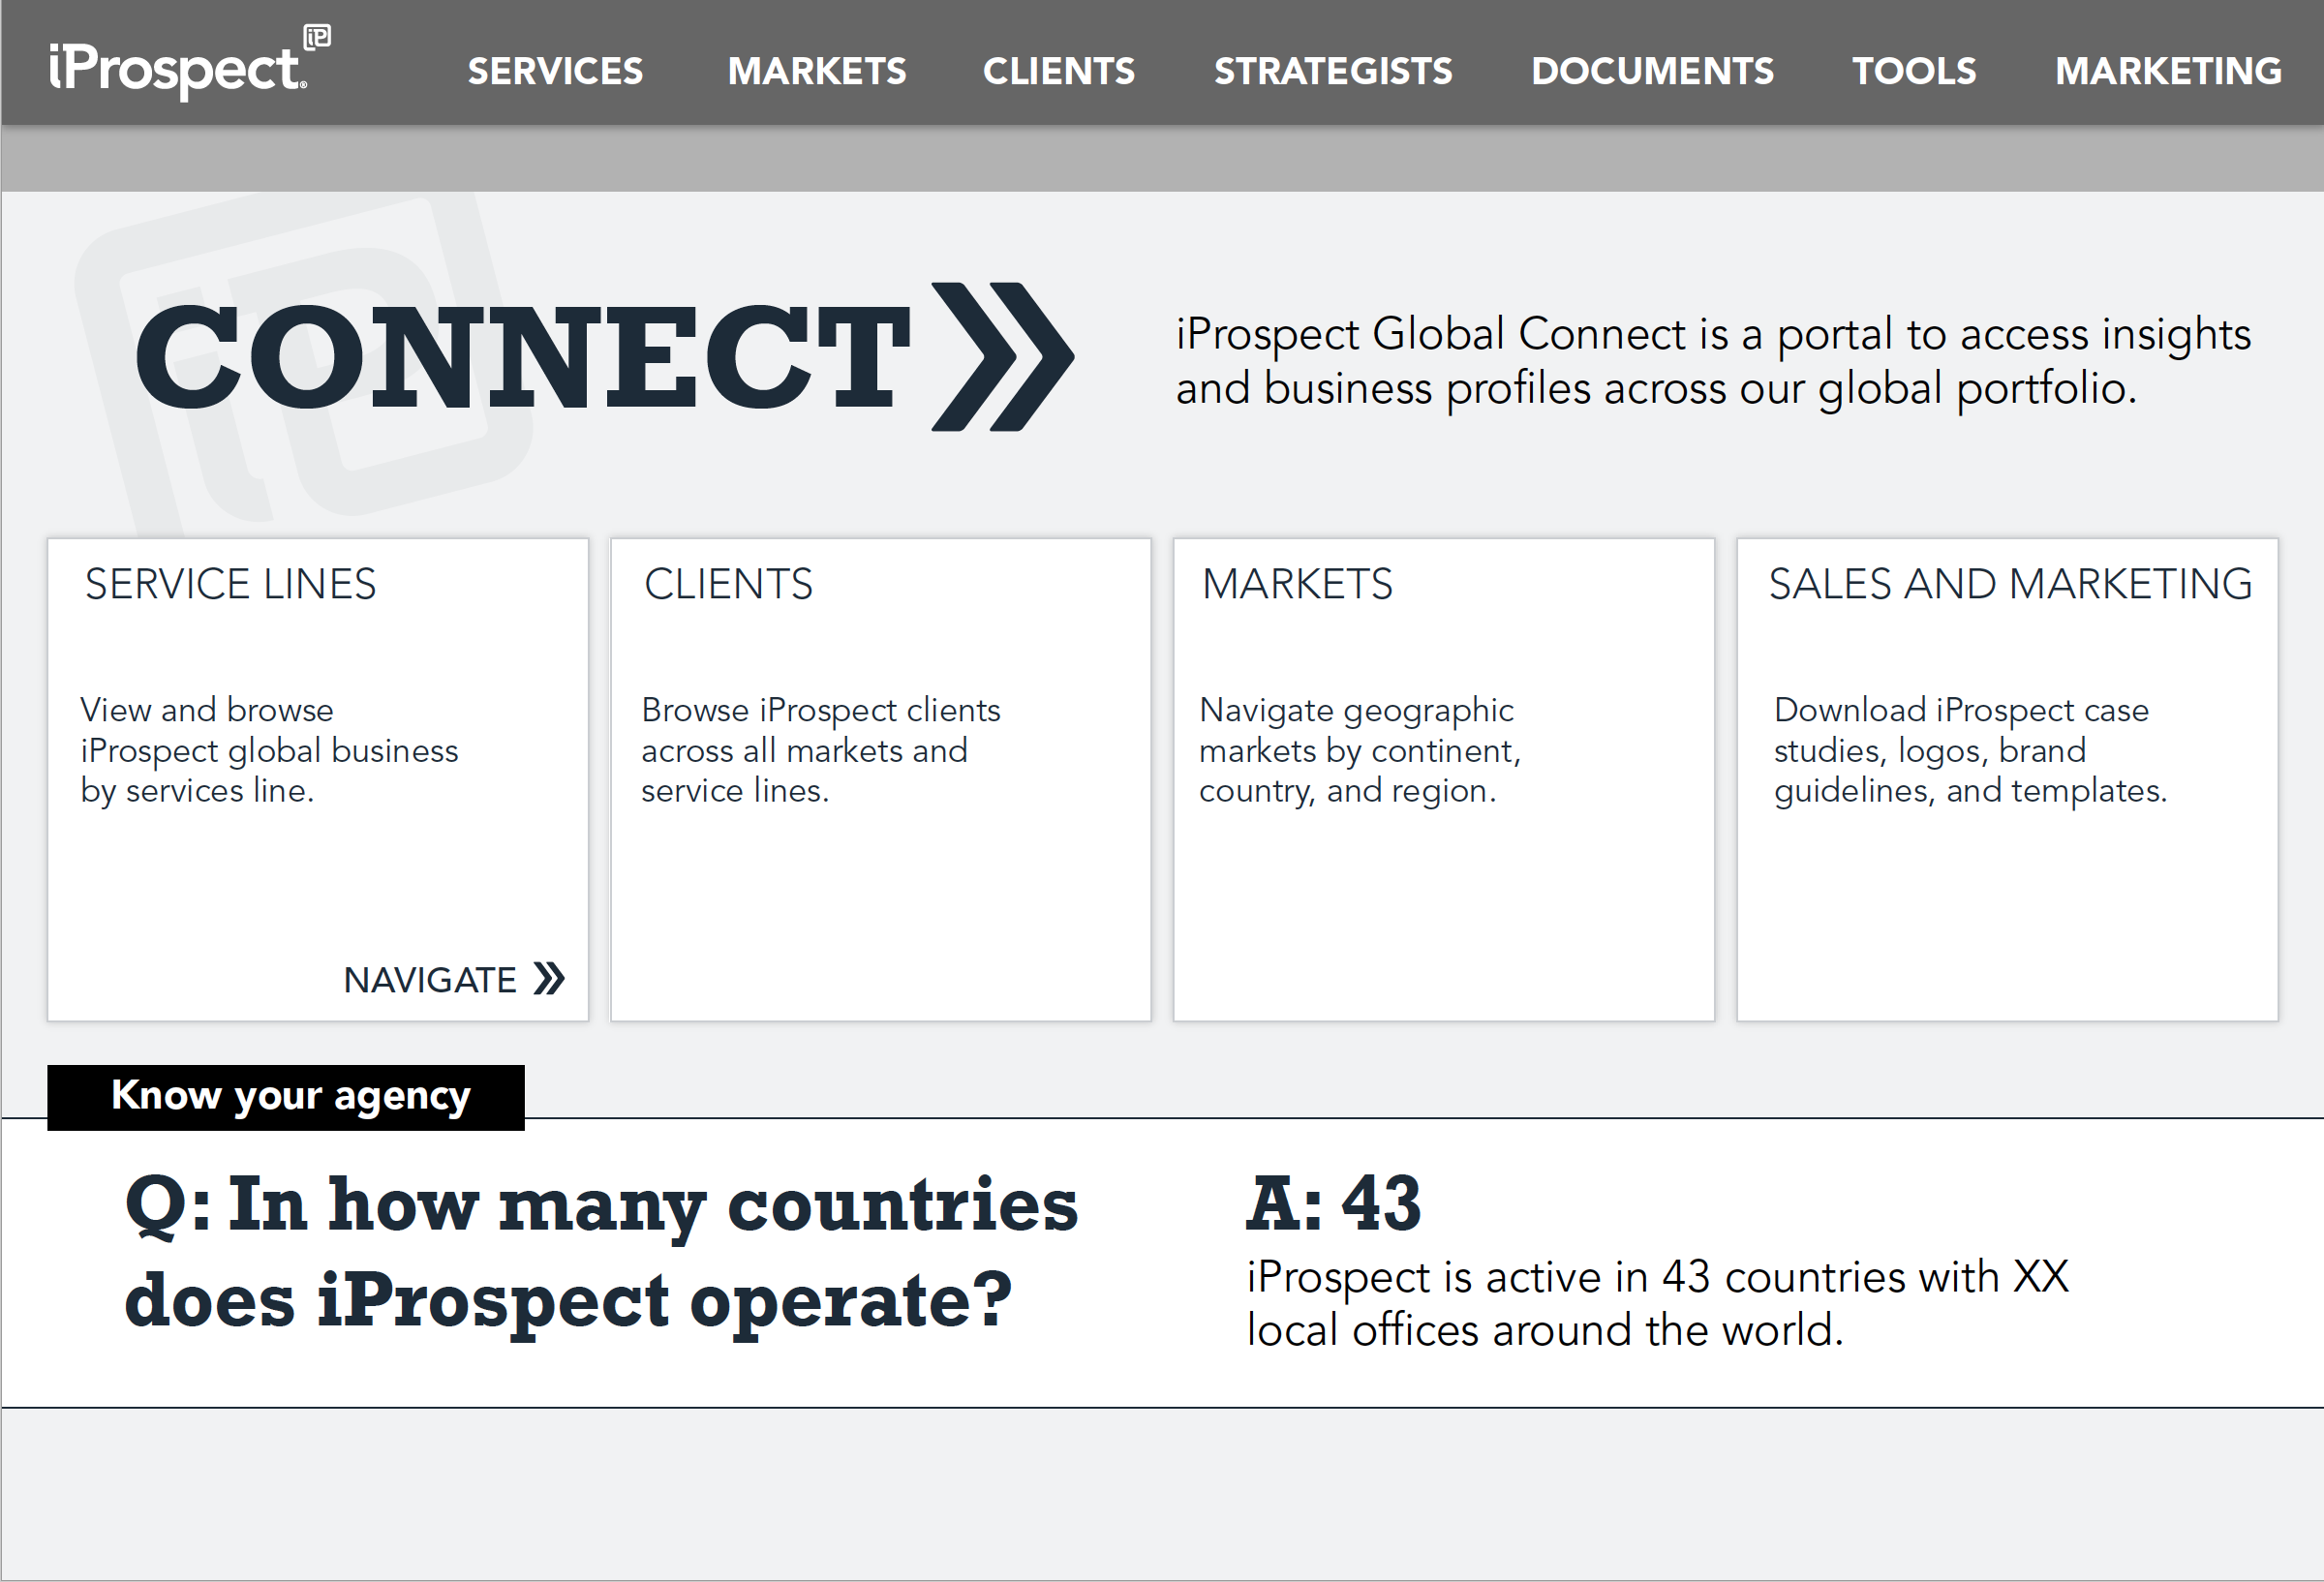2324x1582 pixels.
Task: Click 'Browse iProspect clients across all markets' text
Action: pos(821,750)
